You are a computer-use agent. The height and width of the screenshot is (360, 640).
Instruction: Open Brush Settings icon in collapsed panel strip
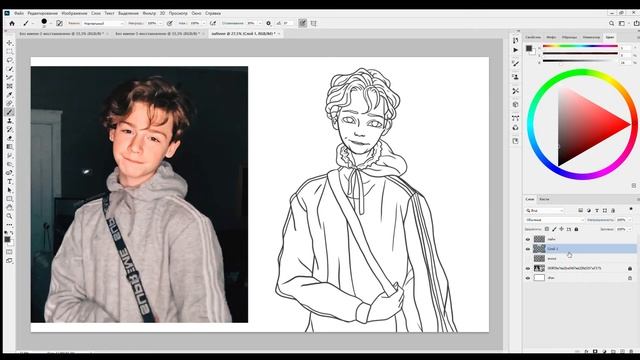516,64
